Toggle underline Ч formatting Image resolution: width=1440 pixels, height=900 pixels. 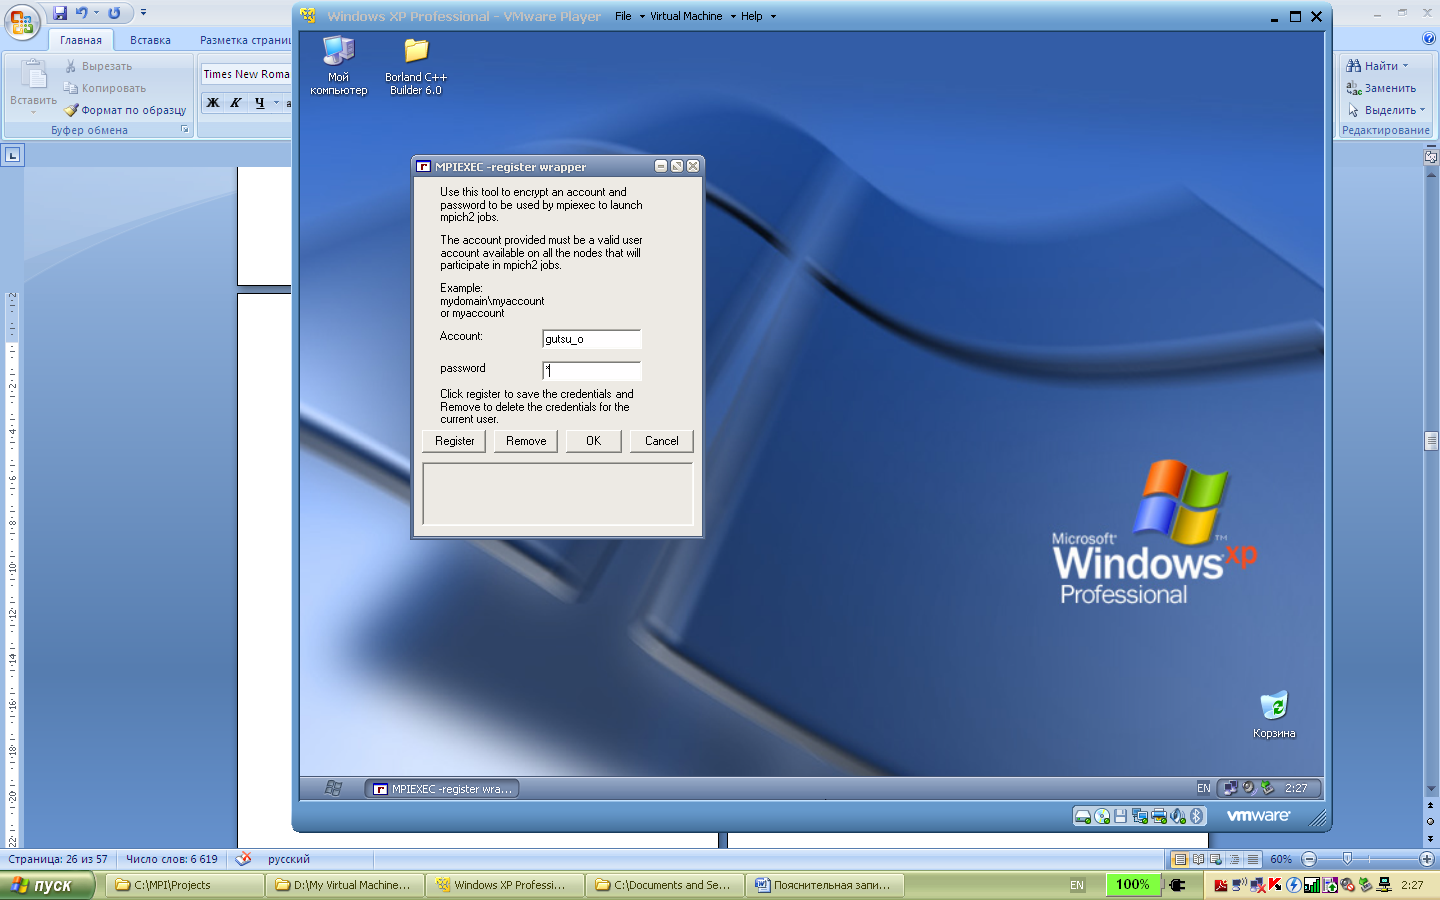click(x=260, y=102)
